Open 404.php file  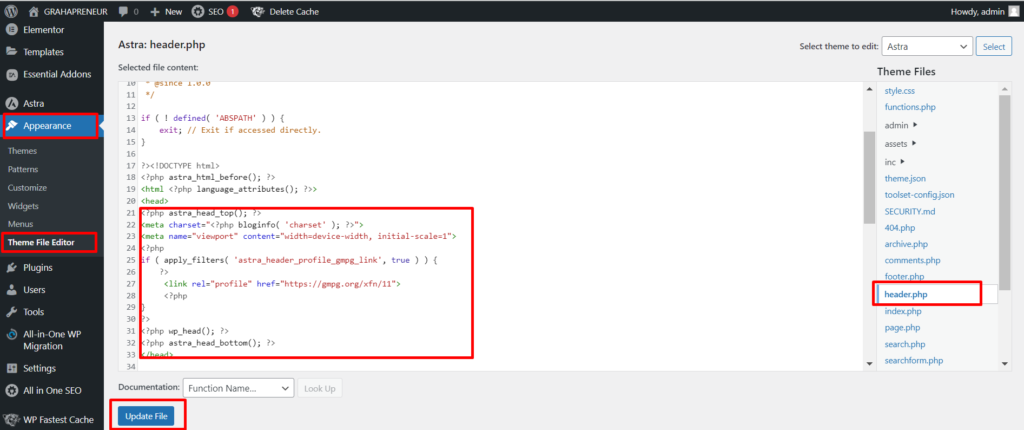pos(900,228)
